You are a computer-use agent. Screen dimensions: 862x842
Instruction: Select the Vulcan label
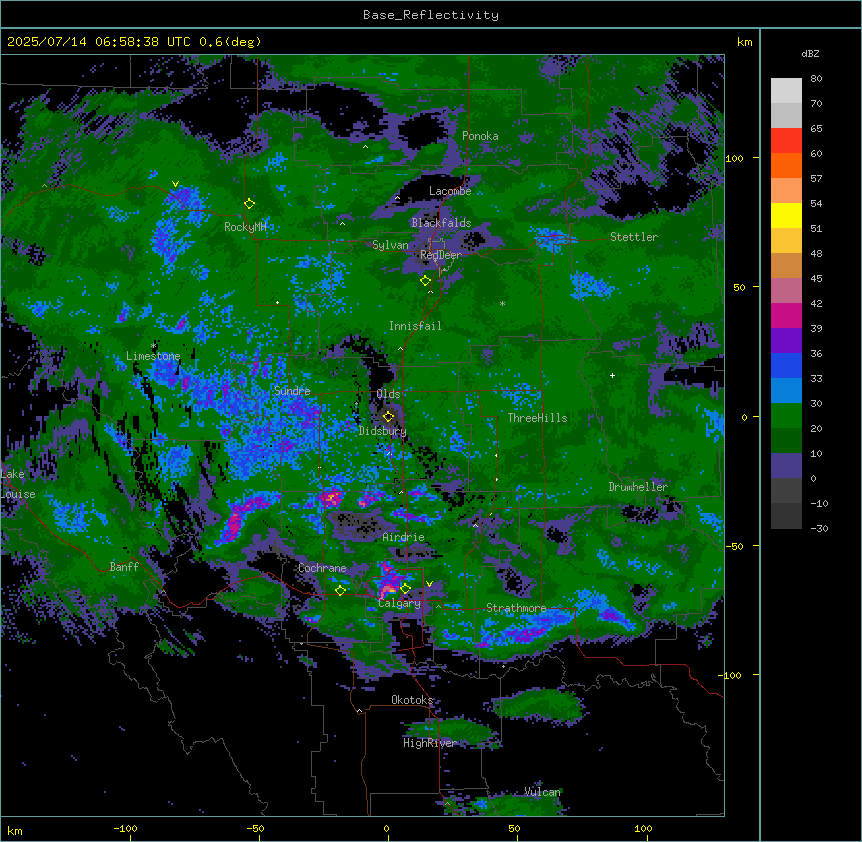pyautogui.click(x=542, y=792)
